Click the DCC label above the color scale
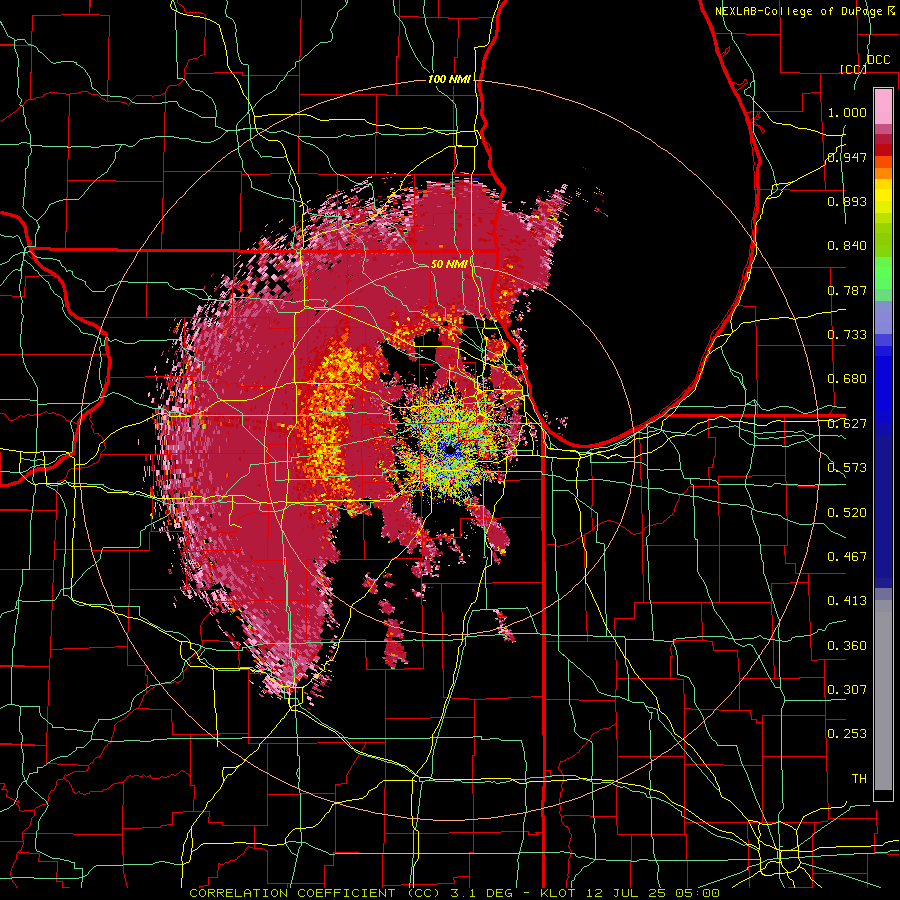The width and height of the screenshot is (900, 900). point(878,60)
